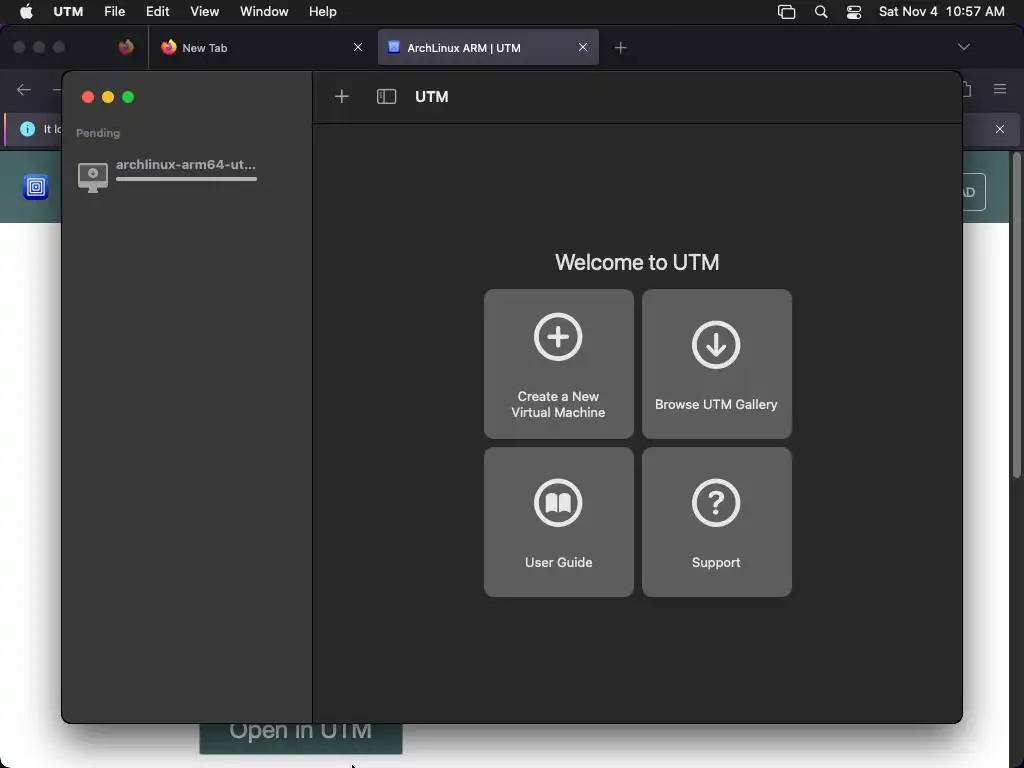Open the User Guide
Screen dimensions: 1024x768
[x=558, y=522]
